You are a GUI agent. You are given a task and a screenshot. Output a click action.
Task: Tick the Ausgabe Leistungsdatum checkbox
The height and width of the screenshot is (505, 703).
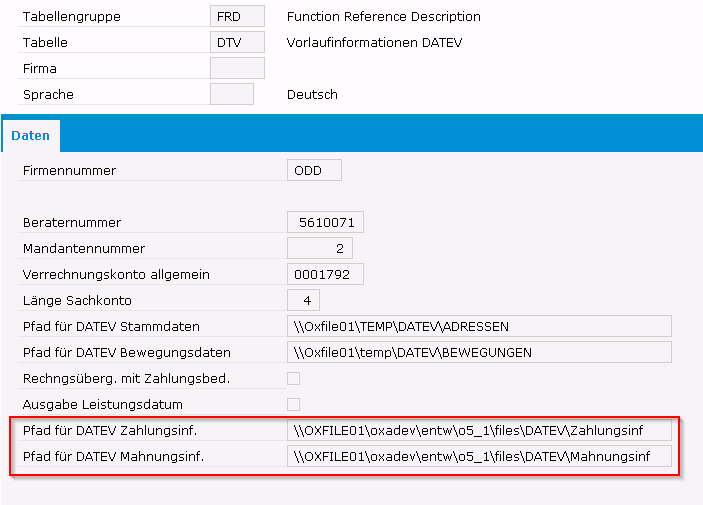[294, 405]
